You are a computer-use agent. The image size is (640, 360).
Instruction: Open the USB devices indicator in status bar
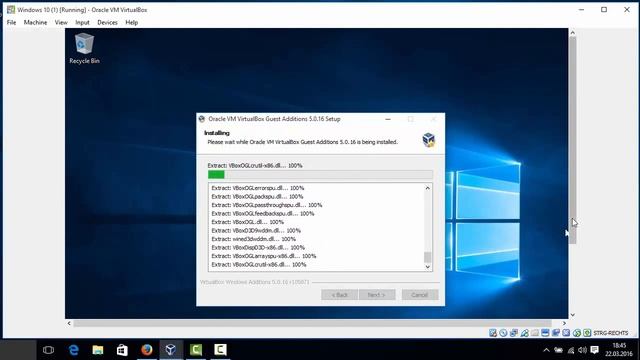point(524,333)
